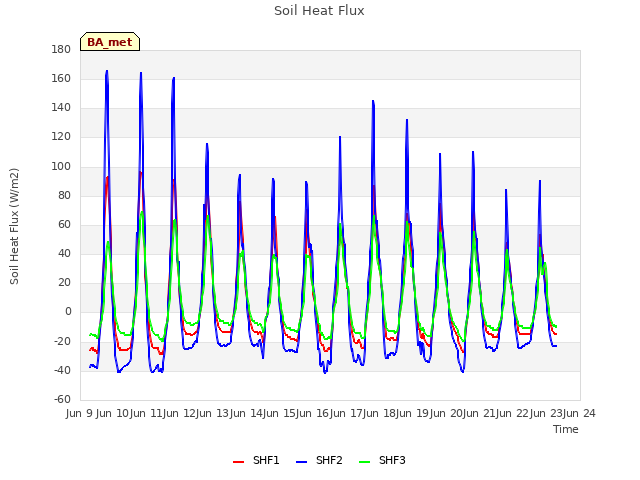The image size is (640, 480).
Task: Click the 100 y-axis tick label
Action: (x=61, y=167)
